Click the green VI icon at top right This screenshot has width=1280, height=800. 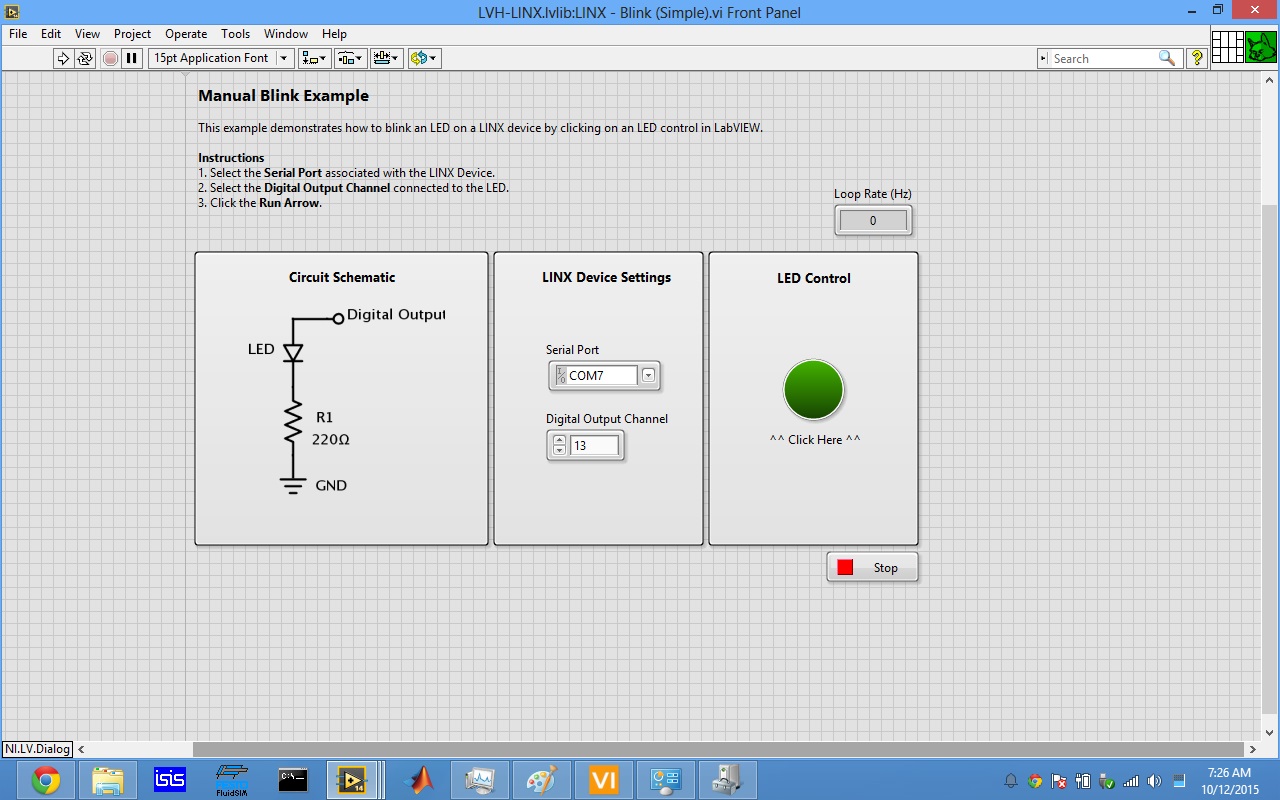pos(1261,47)
